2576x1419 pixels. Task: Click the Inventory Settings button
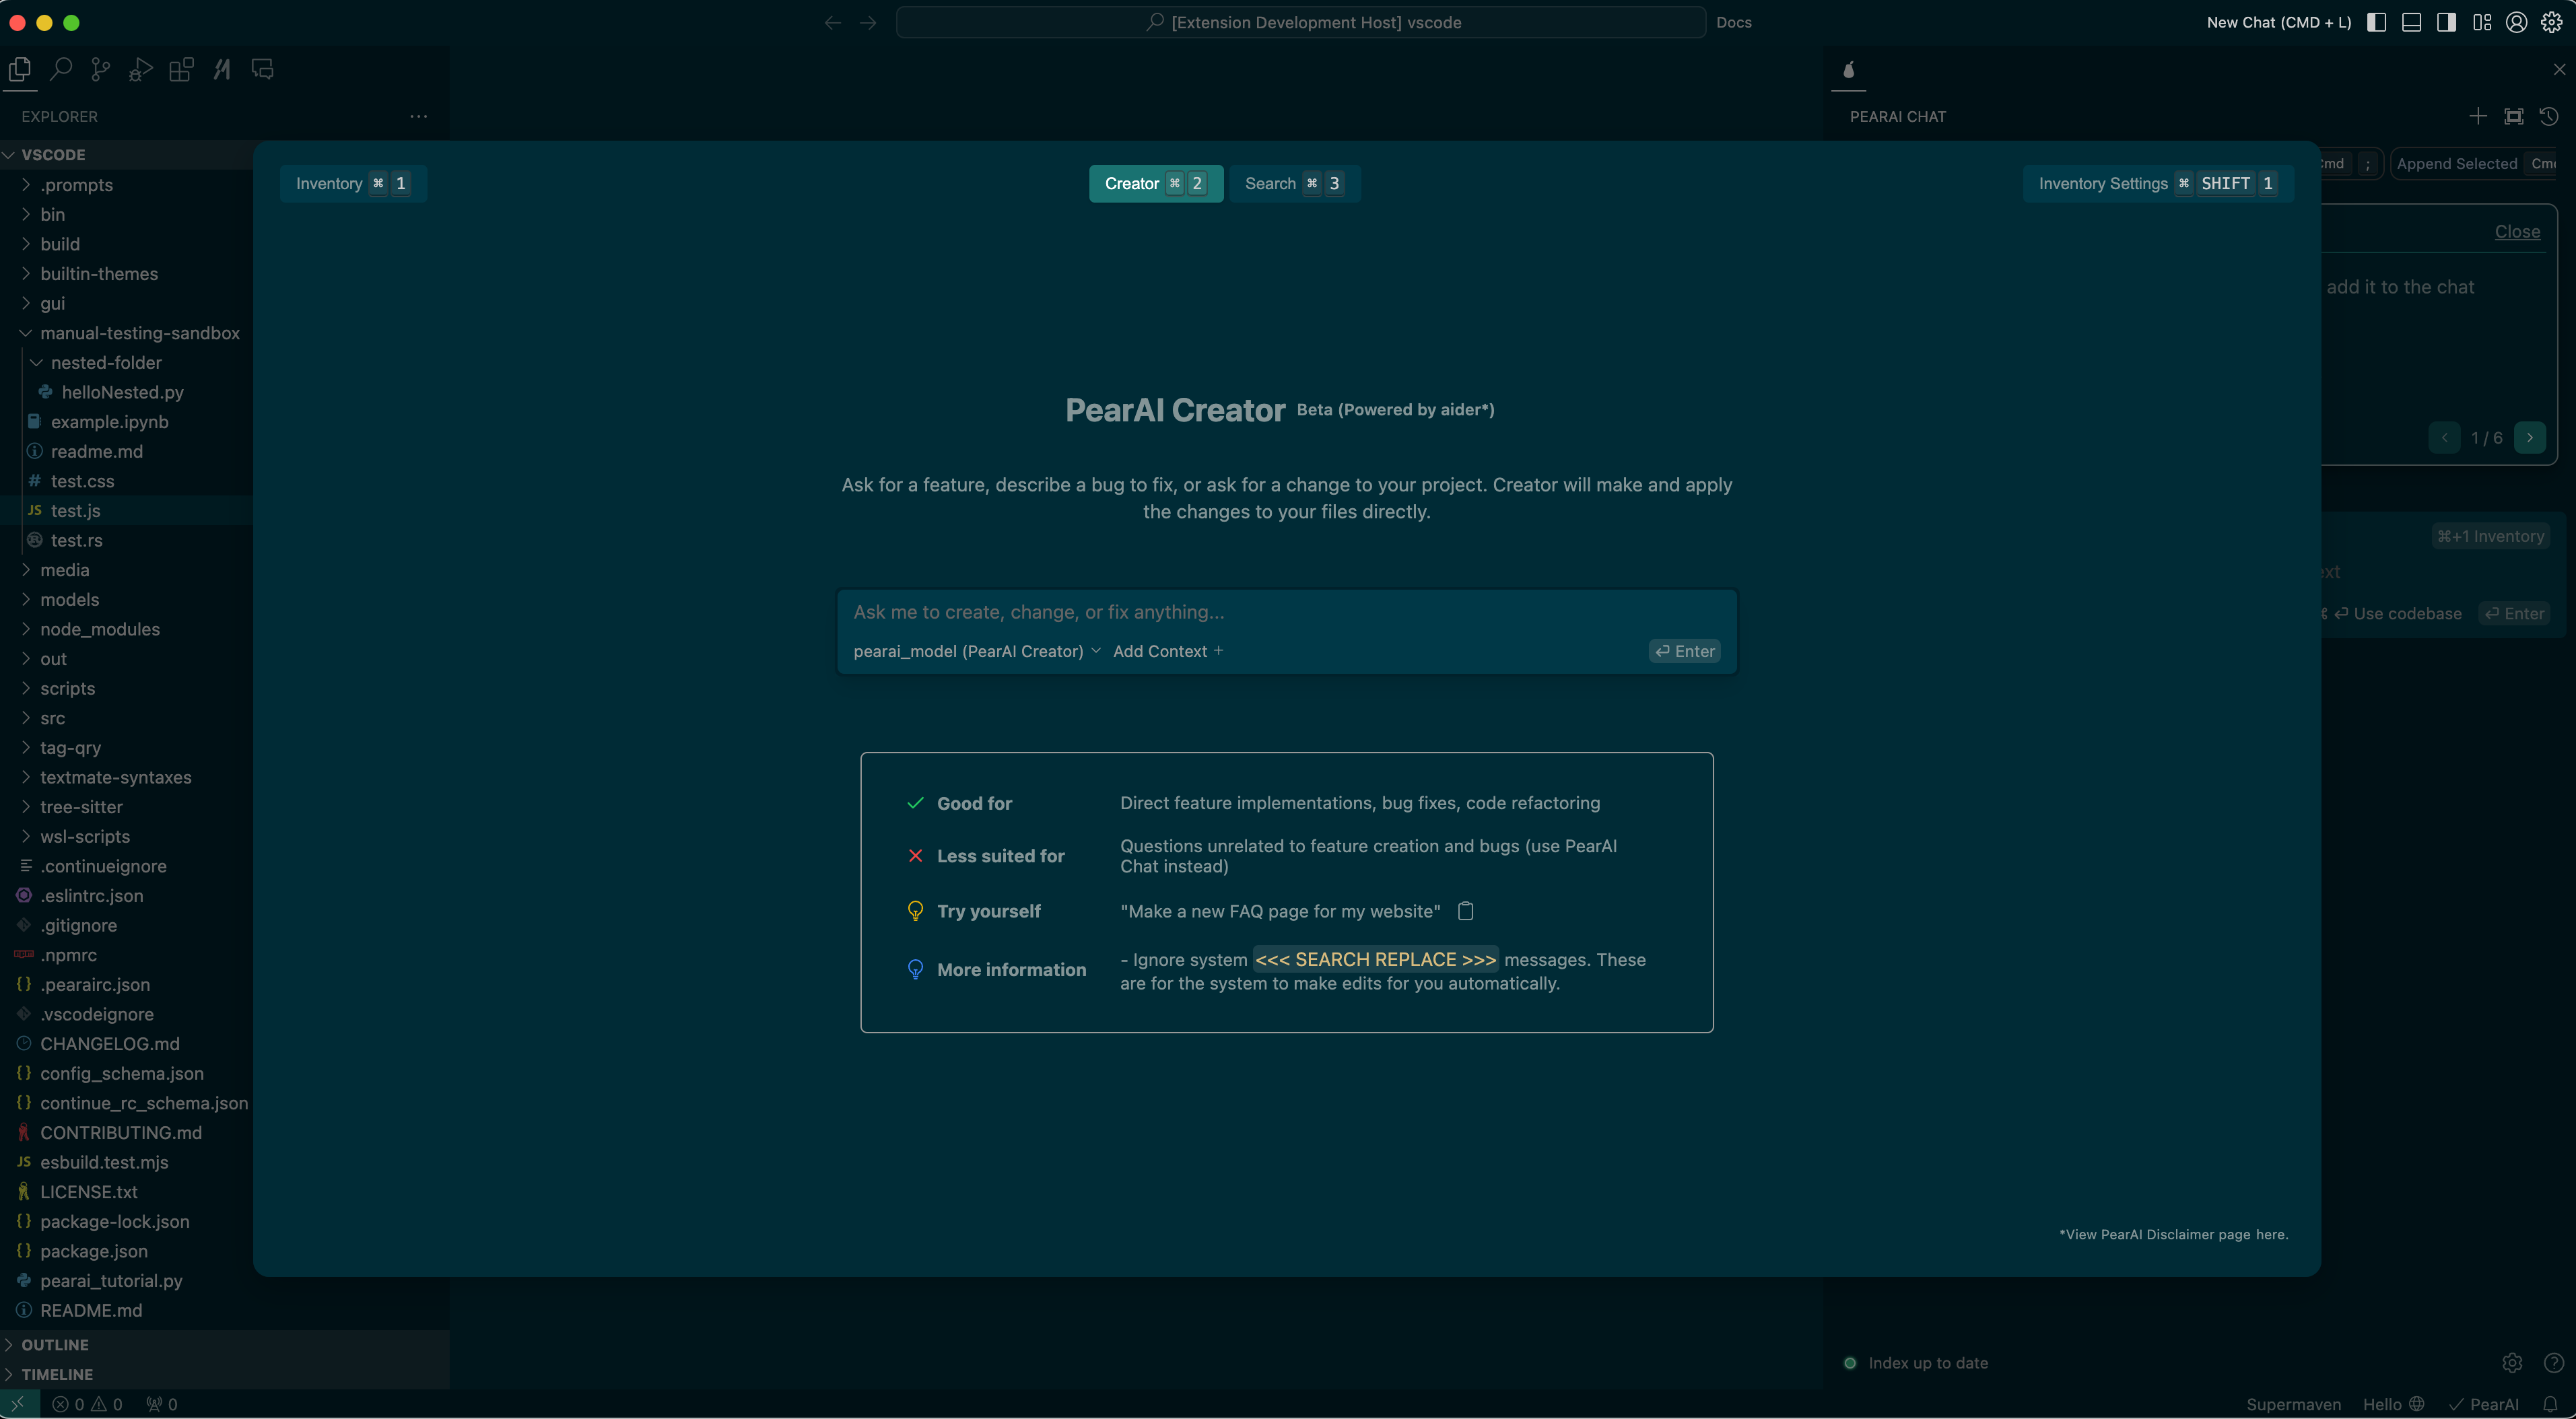(2157, 184)
